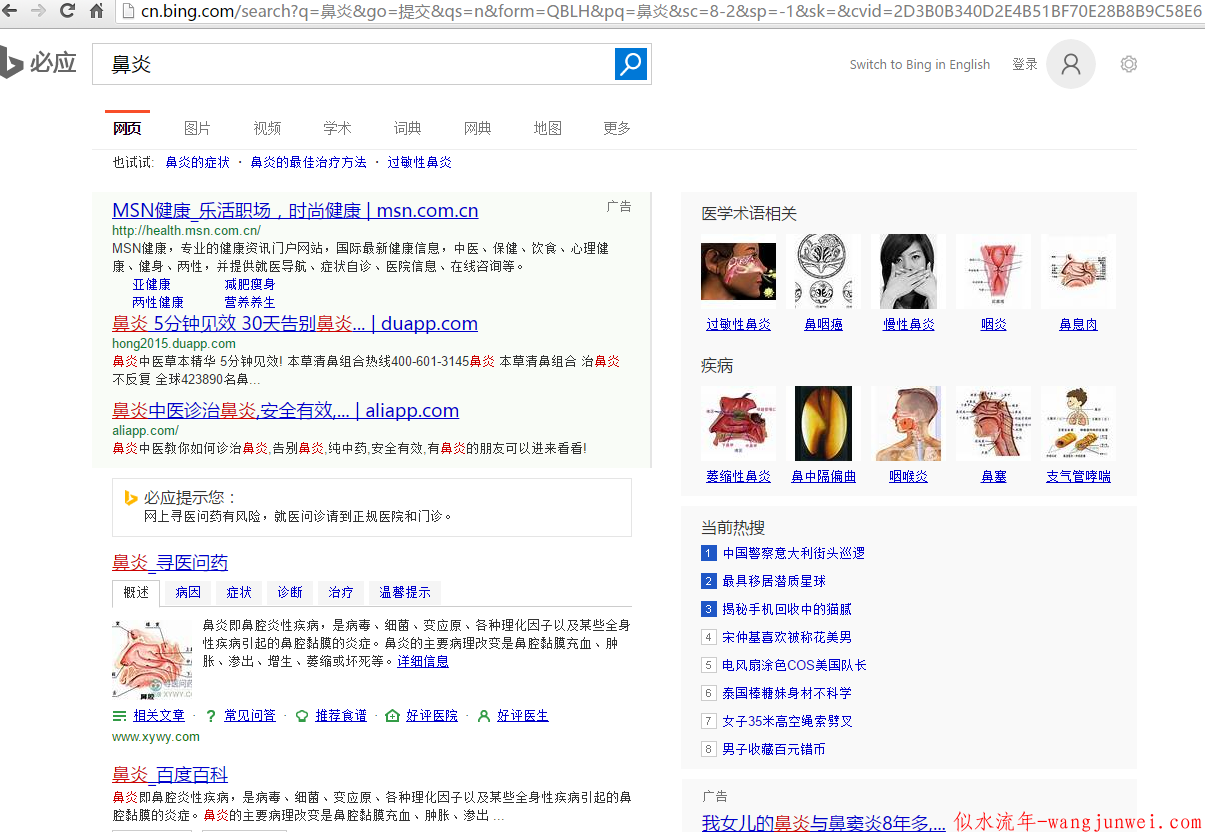This screenshot has width=1205, height=832.
Task: Click the browser back arrow
Action: [x=11, y=11]
